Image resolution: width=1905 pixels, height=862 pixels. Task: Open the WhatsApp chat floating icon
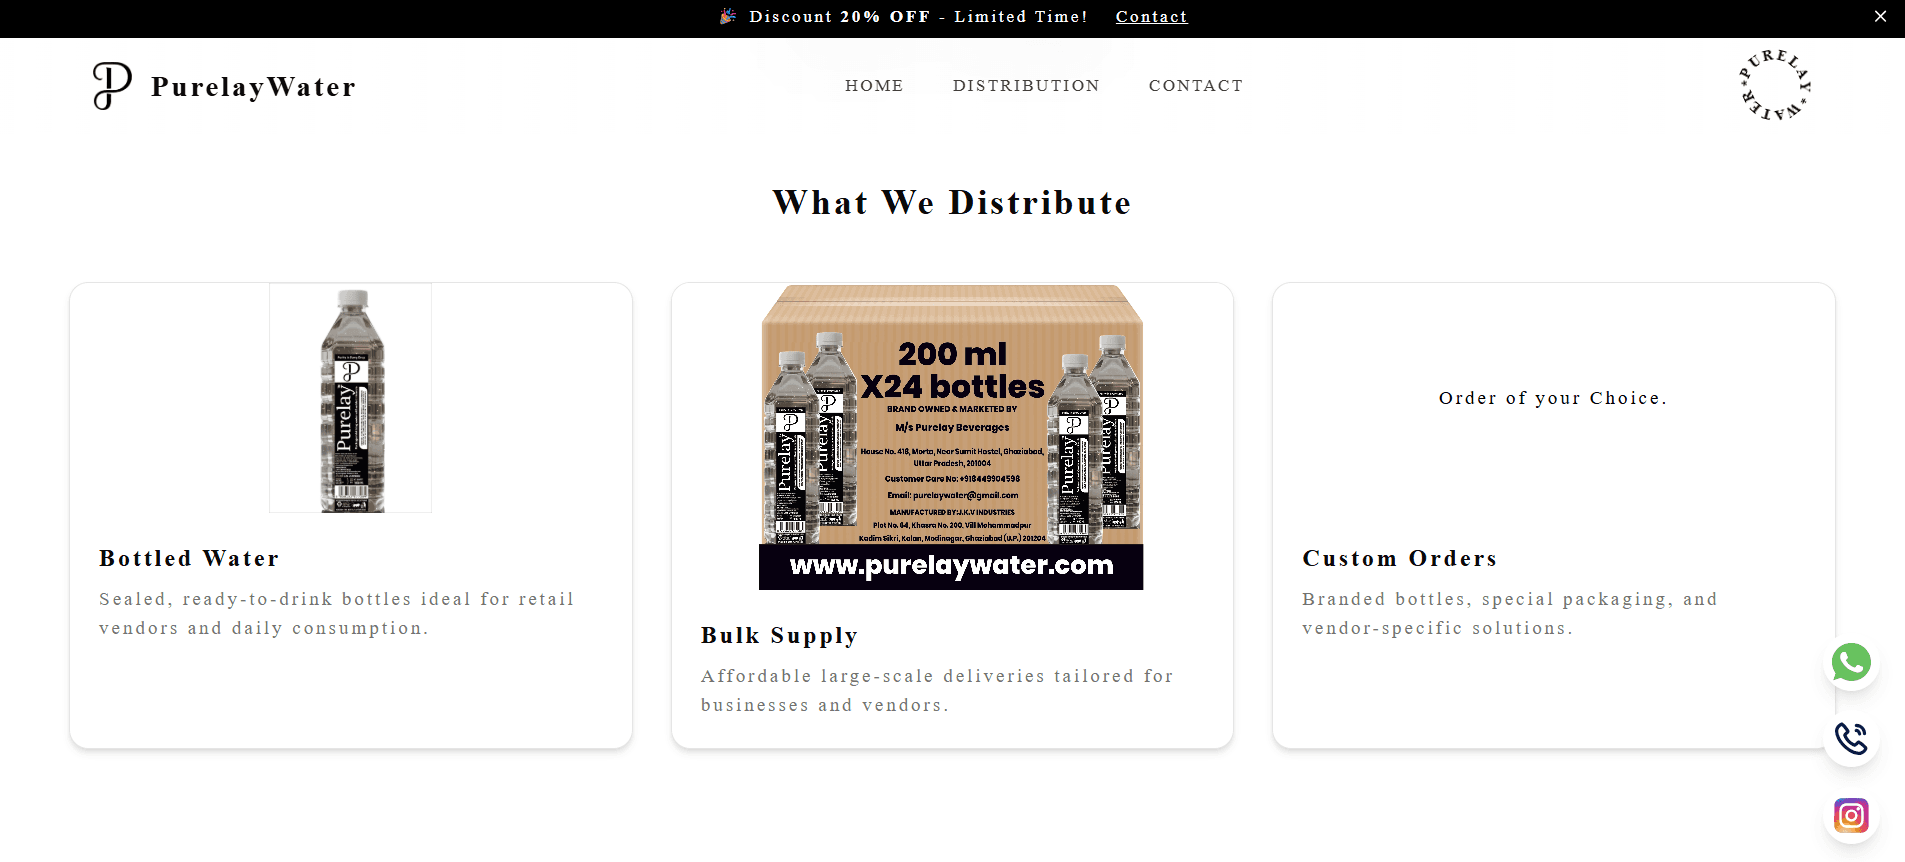[x=1851, y=662]
